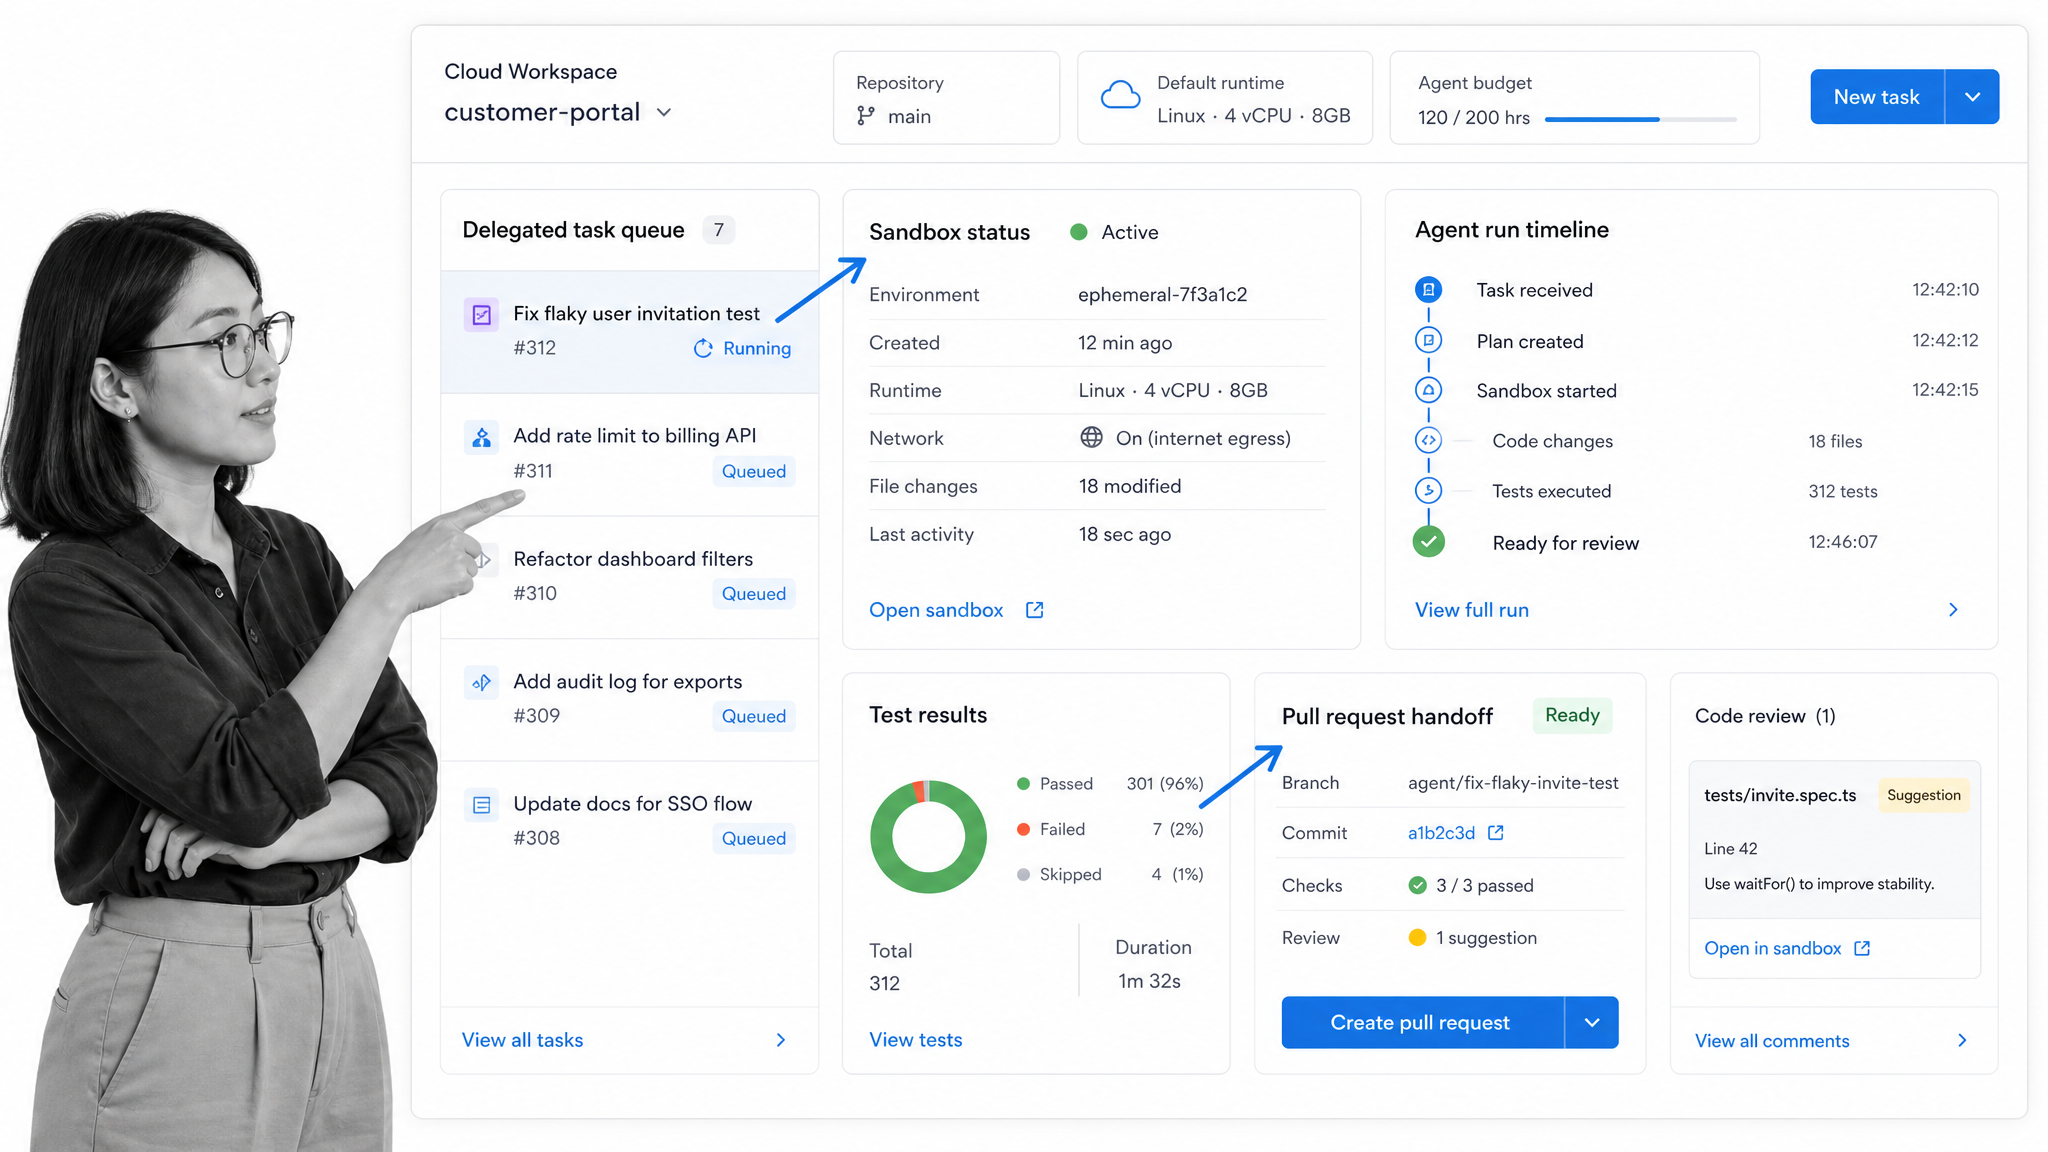
Task: Click the Create pull request button
Action: 1422,1022
